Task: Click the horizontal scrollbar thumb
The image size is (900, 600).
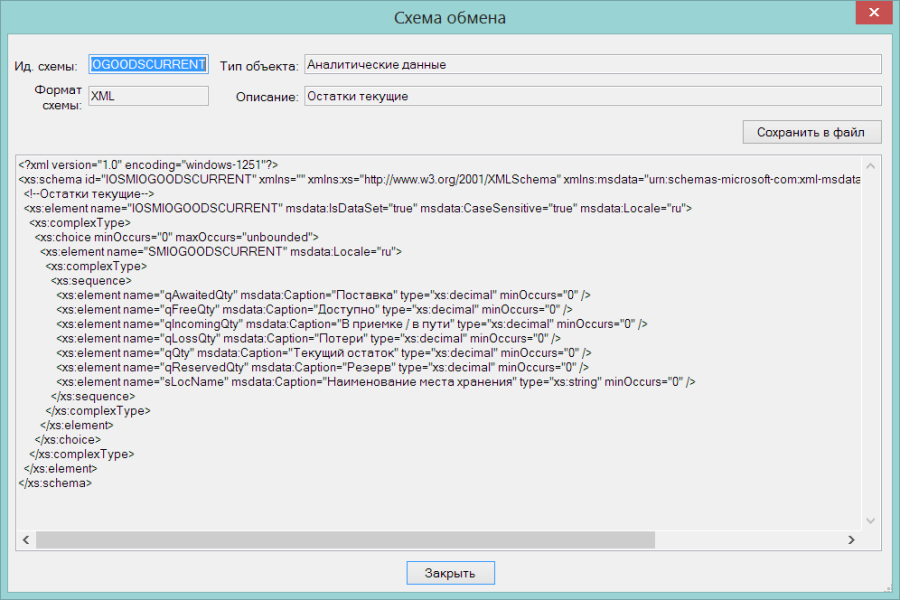Action: tap(345, 540)
